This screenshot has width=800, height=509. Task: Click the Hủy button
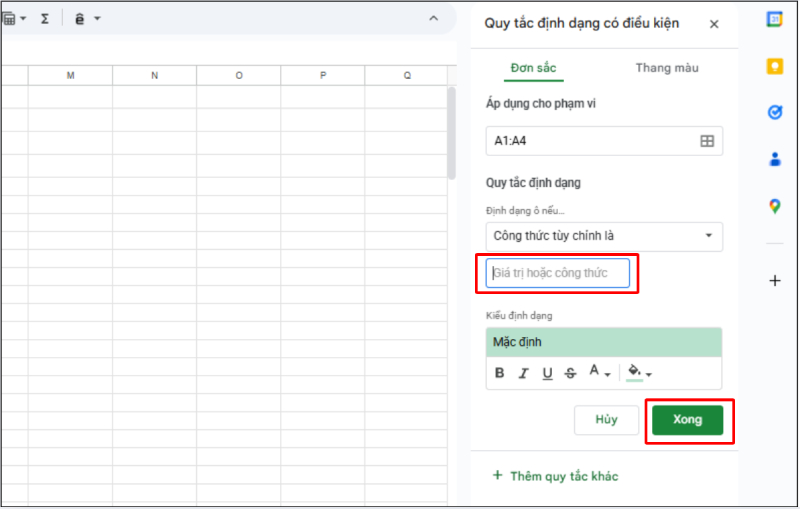(606, 420)
